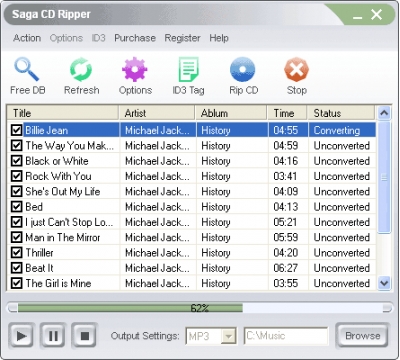Click the square stop playback button
This screenshot has width=400, height=360.
(x=85, y=336)
